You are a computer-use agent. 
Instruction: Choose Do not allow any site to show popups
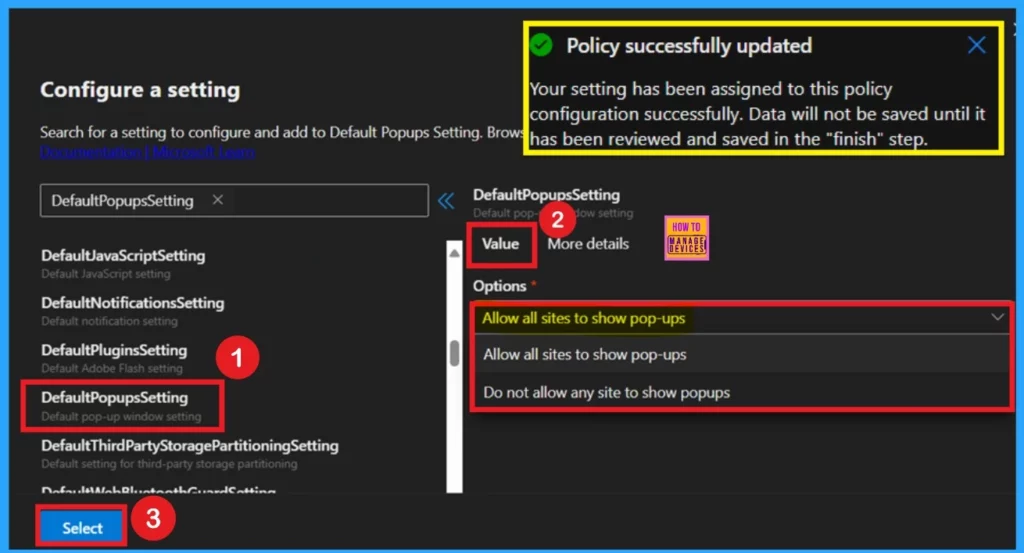tap(742, 392)
